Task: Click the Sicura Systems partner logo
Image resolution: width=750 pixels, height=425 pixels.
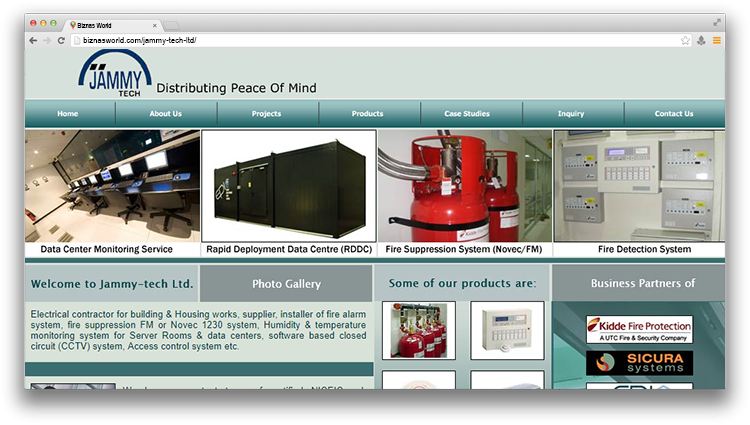Action: click(639, 362)
